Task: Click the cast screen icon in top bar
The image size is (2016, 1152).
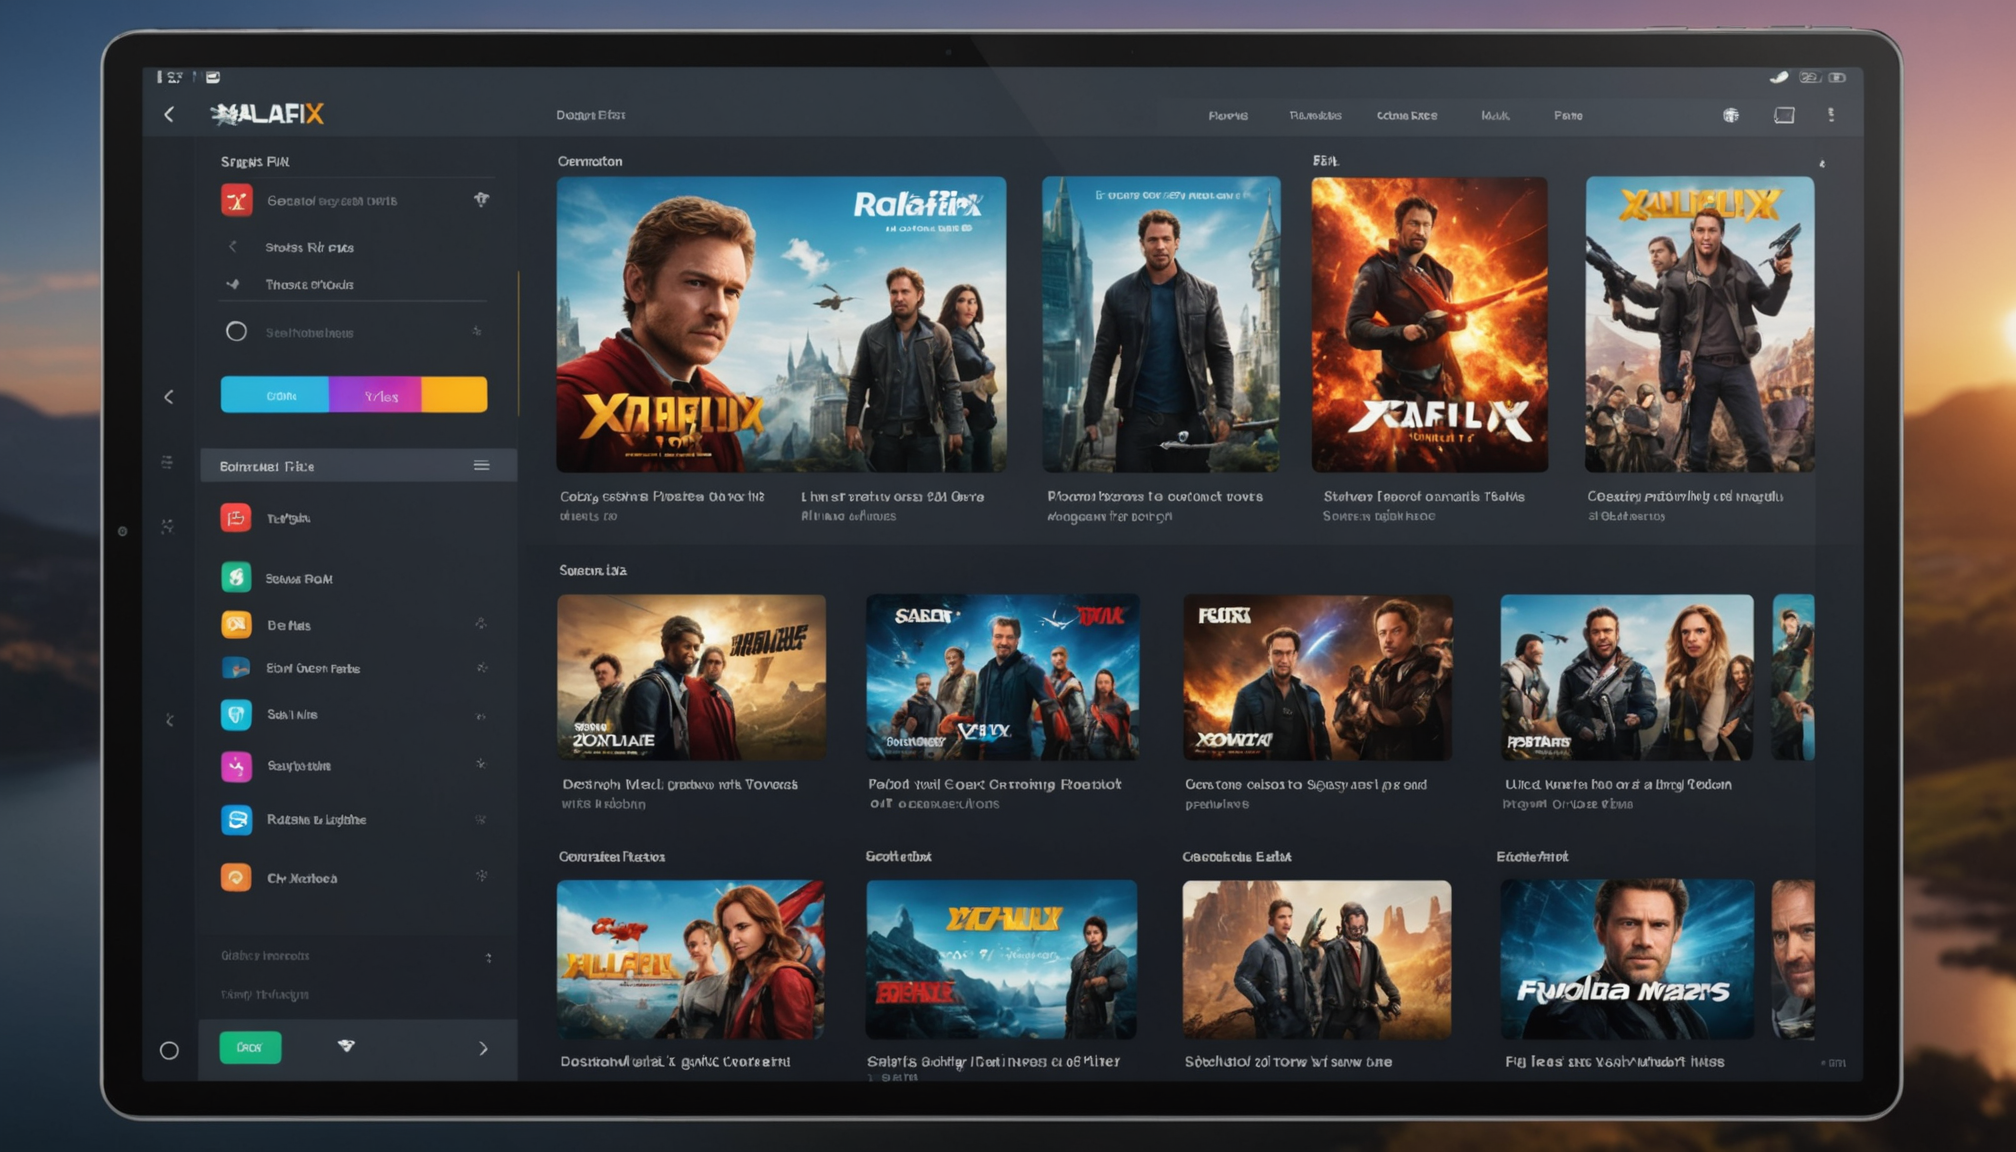Action: (x=1784, y=115)
